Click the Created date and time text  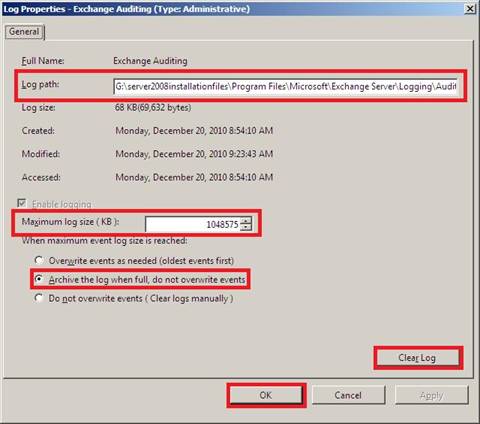pyautogui.click(x=194, y=131)
